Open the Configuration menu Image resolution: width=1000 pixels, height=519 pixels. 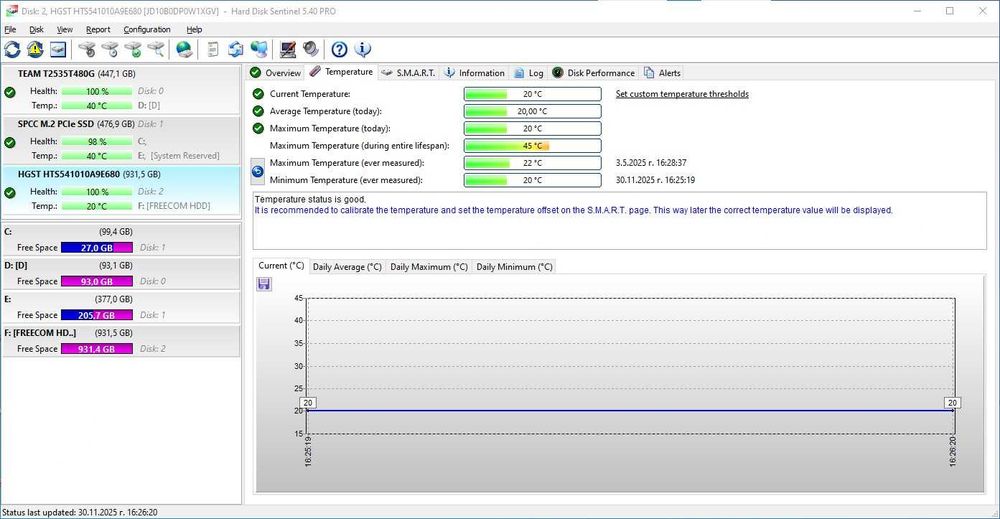click(x=147, y=29)
